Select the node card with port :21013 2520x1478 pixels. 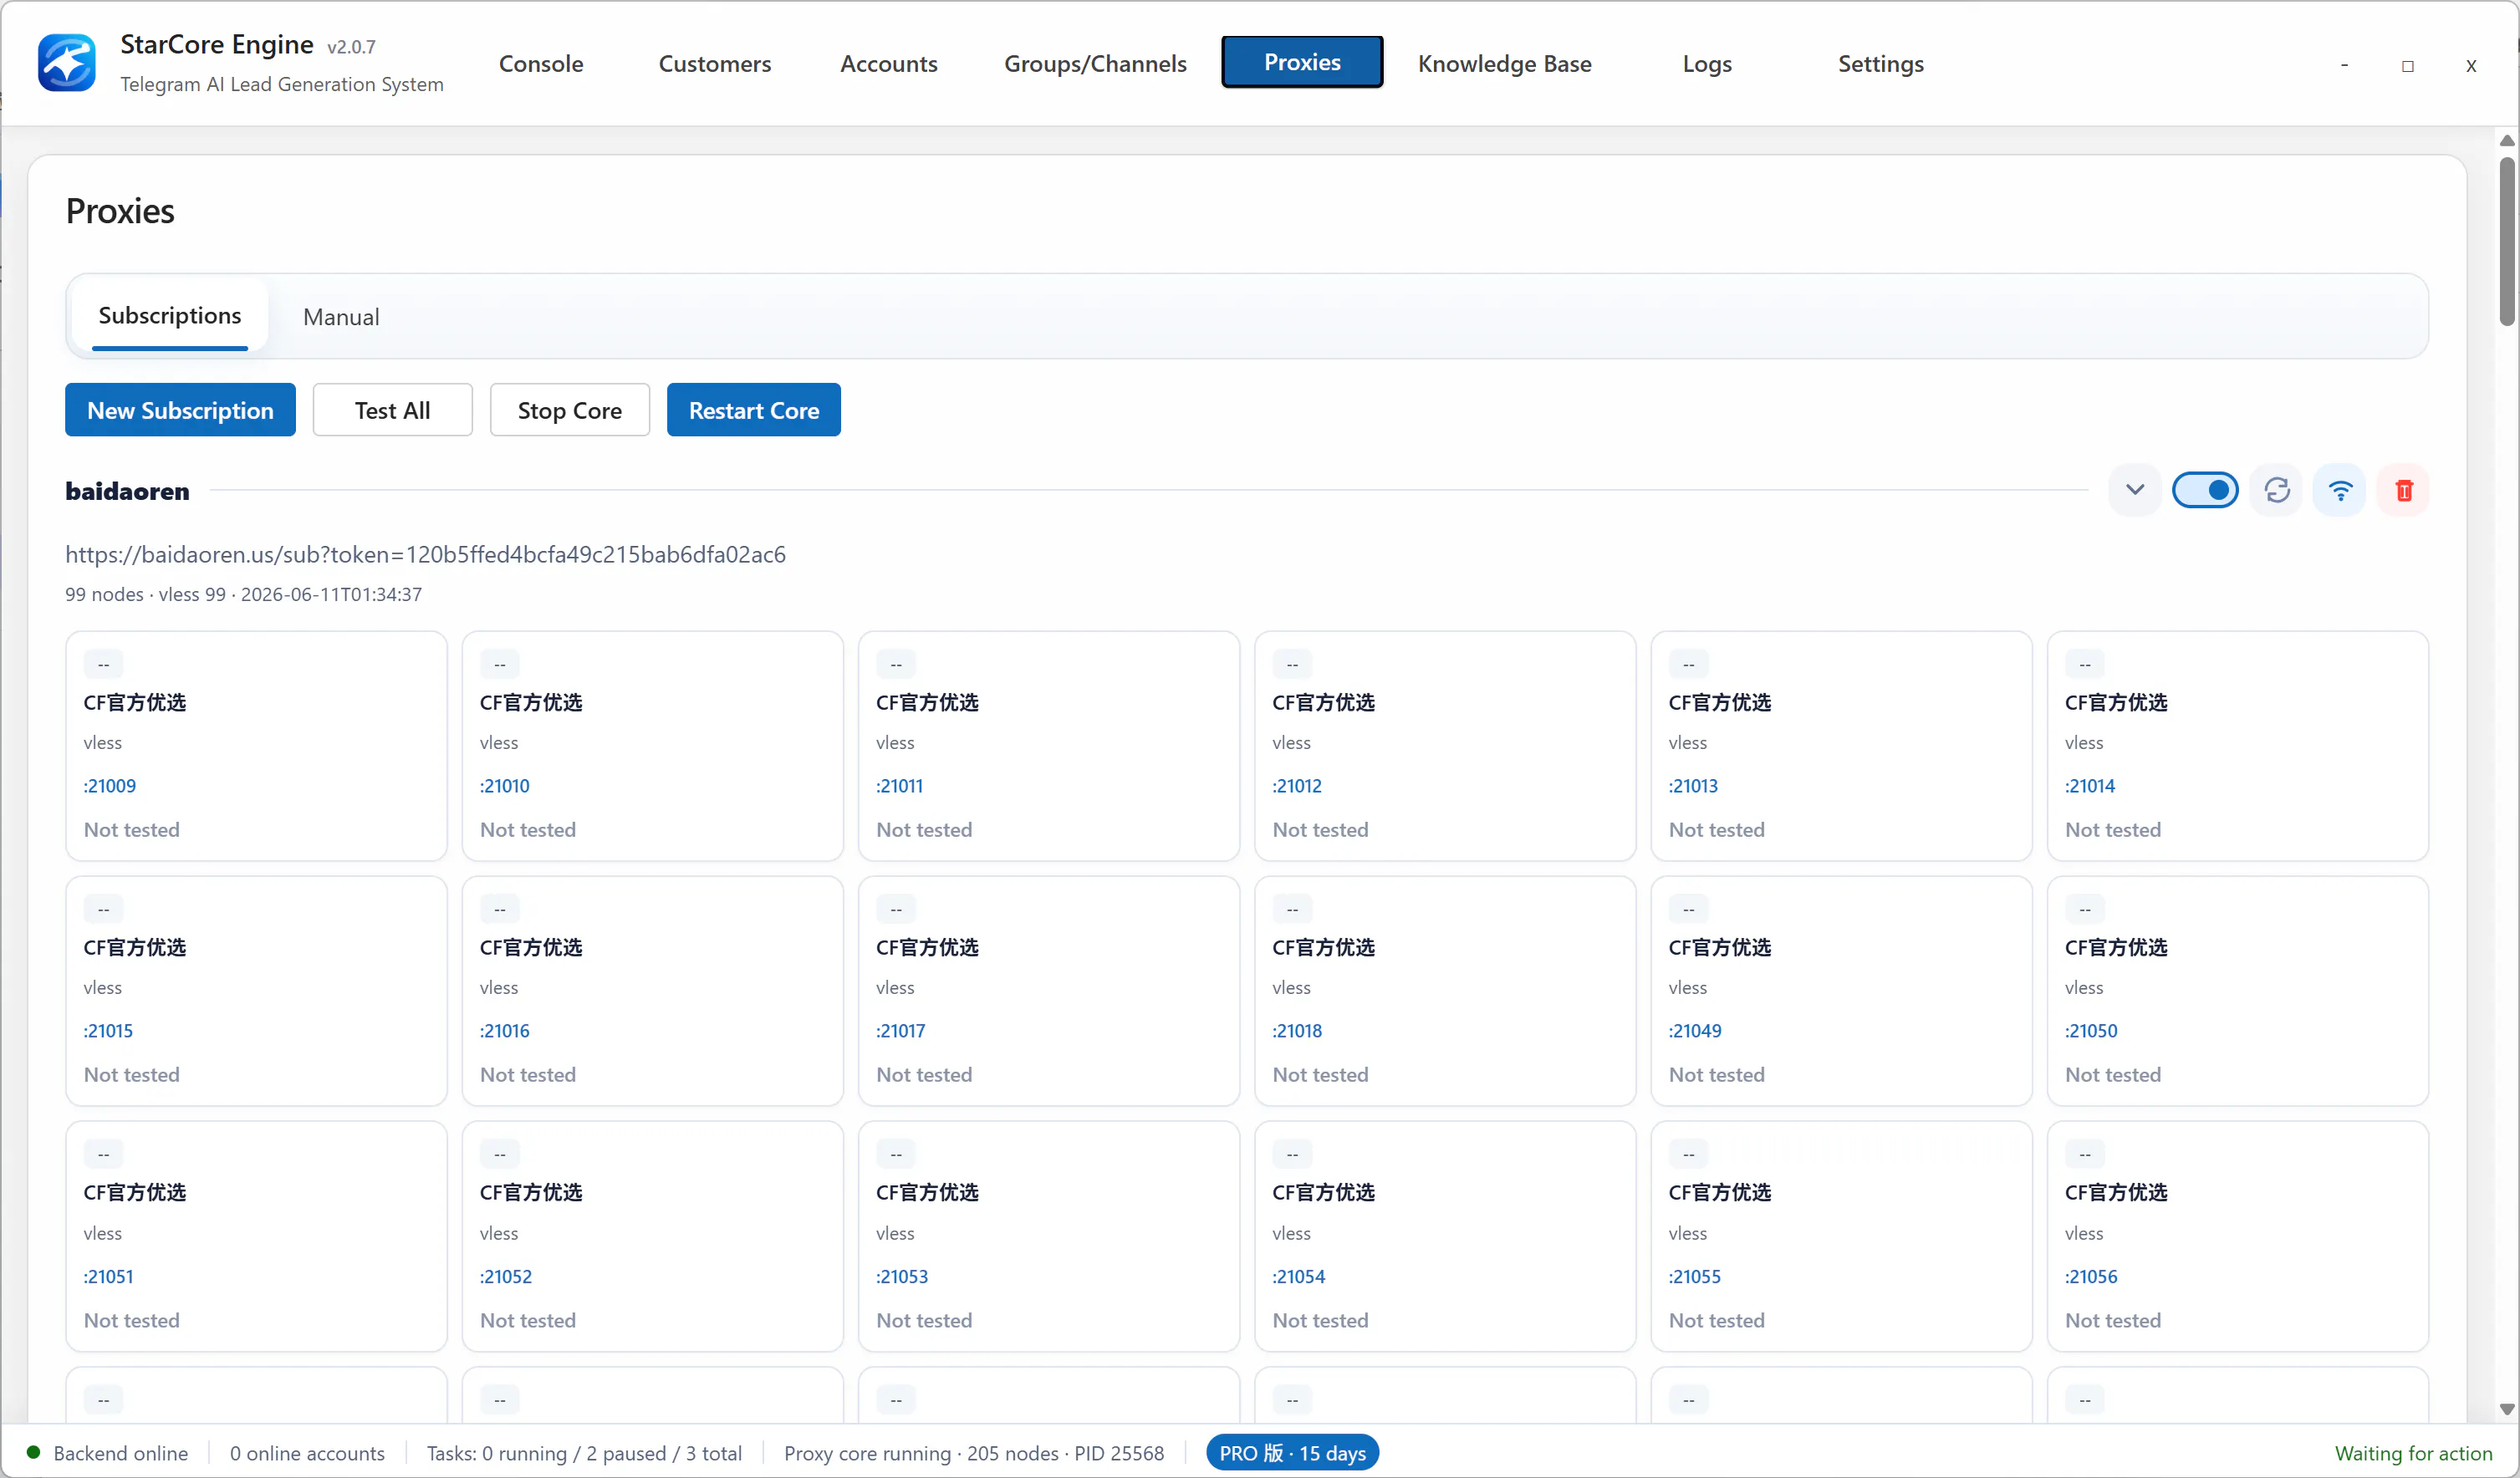tap(1842, 746)
